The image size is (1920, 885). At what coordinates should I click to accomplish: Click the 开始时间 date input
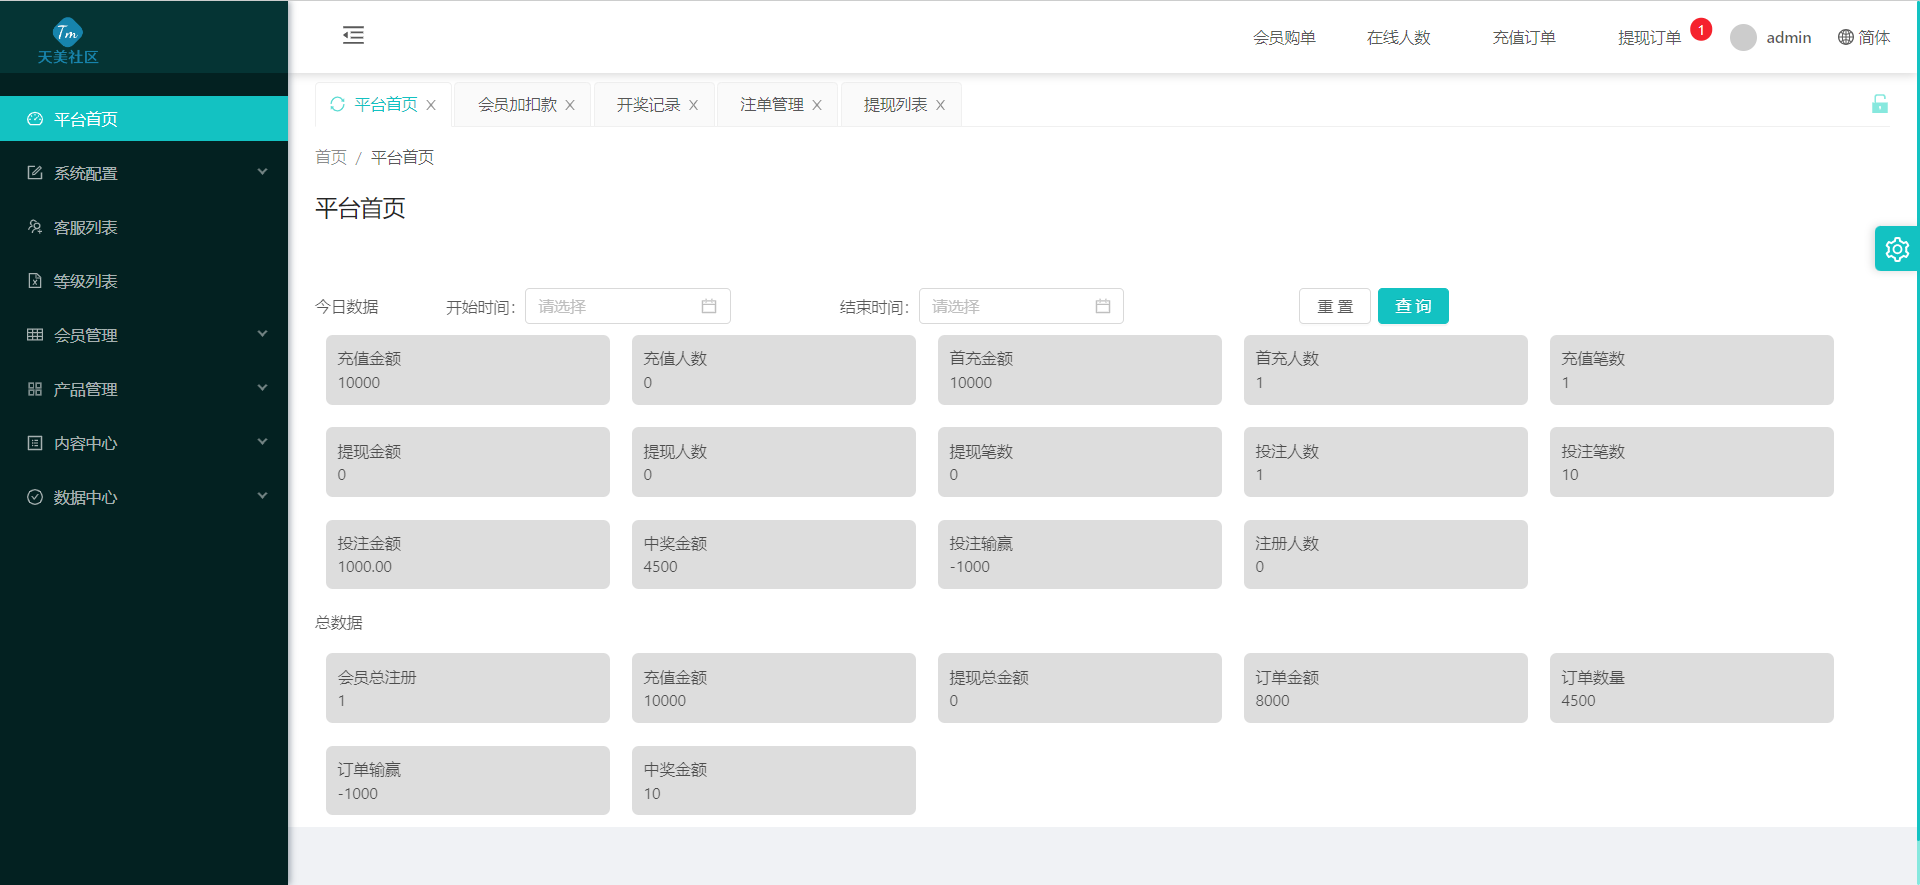(x=628, y=306)
